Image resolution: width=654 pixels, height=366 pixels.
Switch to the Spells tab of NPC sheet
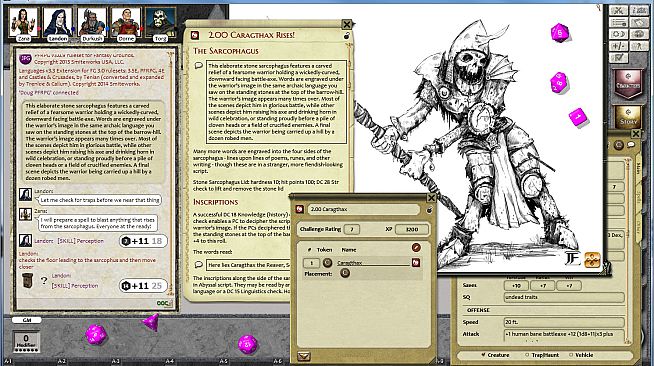point(639,197)
